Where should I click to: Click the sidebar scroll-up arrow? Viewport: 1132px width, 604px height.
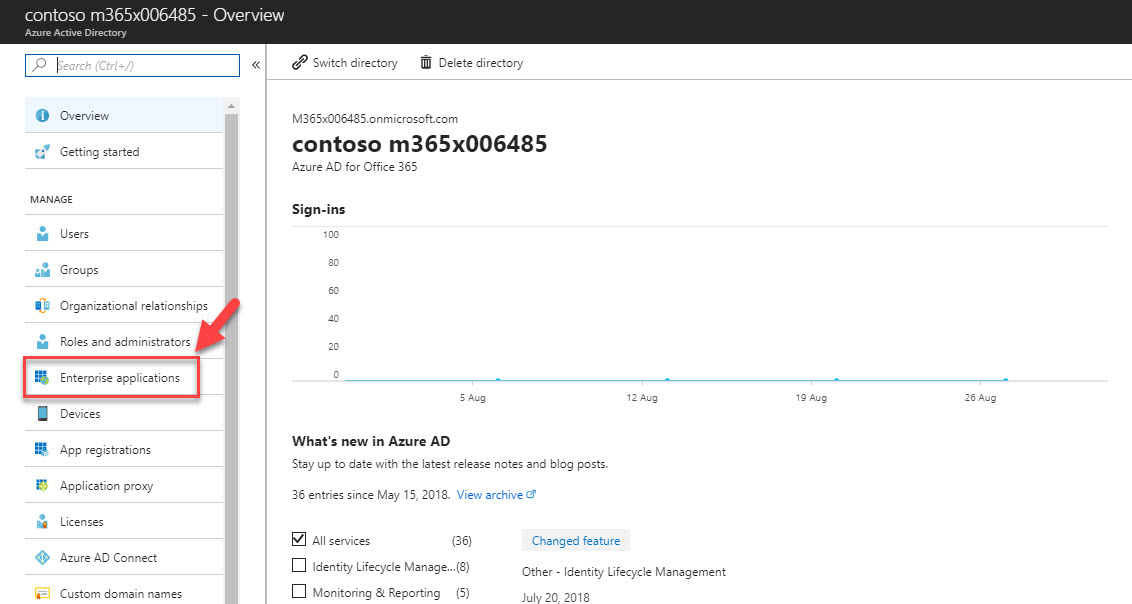tap(232, 106)
